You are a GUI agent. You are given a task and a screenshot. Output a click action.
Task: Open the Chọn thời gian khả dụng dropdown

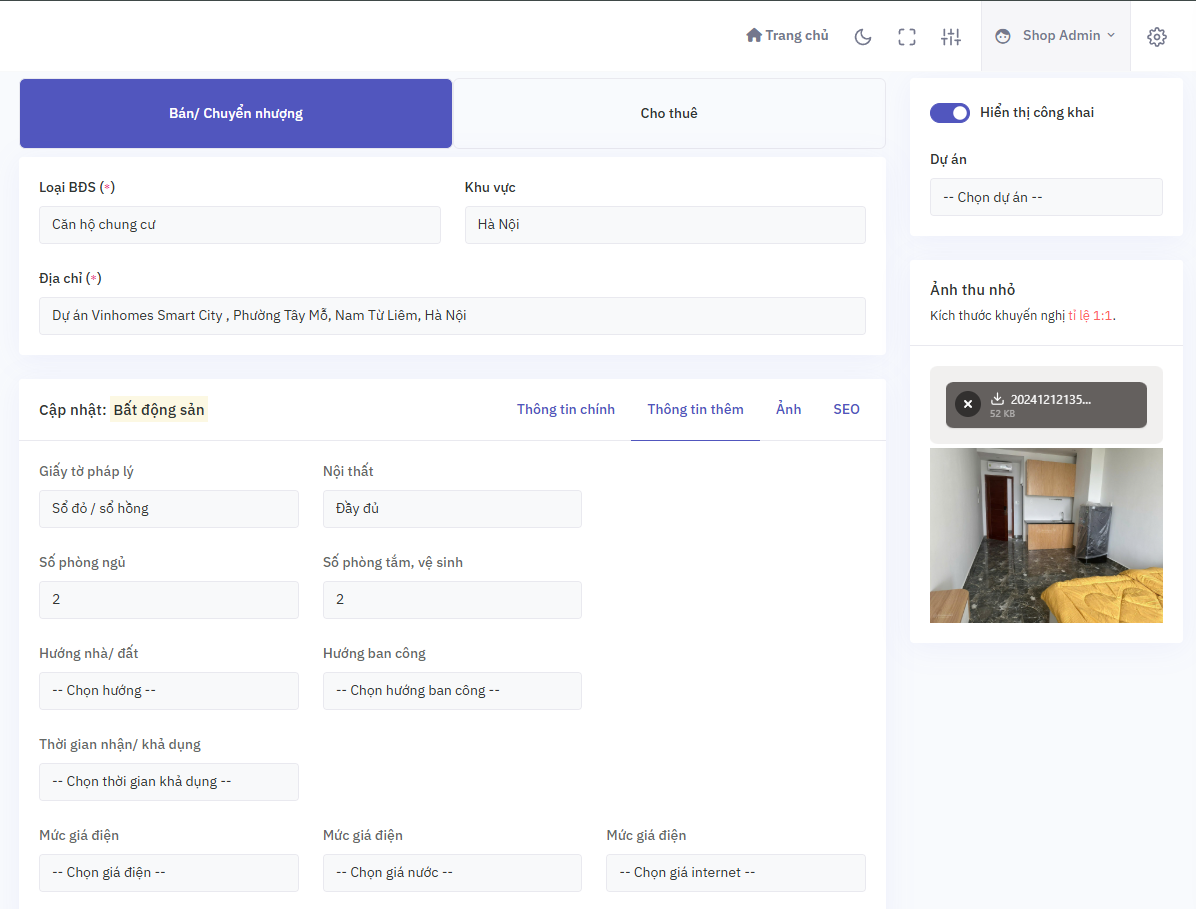pyautogui.click(x=168, y=781)
